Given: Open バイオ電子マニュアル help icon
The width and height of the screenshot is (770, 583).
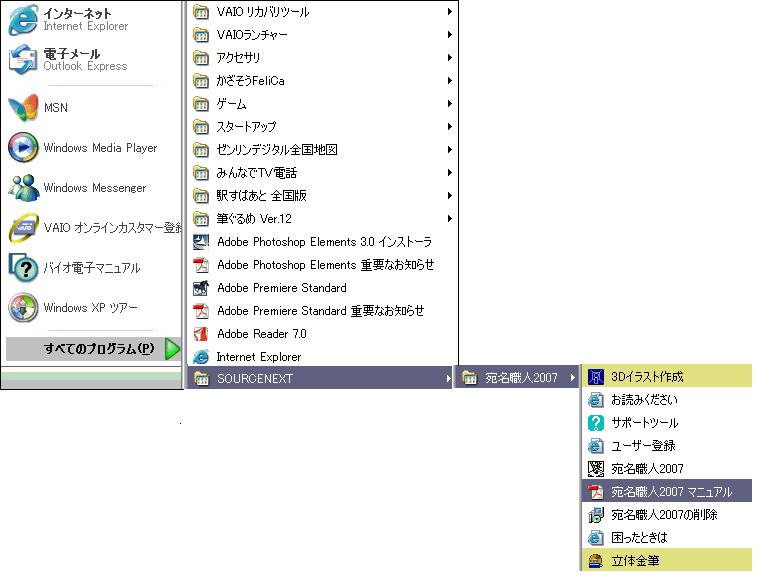Looking at the screenshot, I should point(23,268).
